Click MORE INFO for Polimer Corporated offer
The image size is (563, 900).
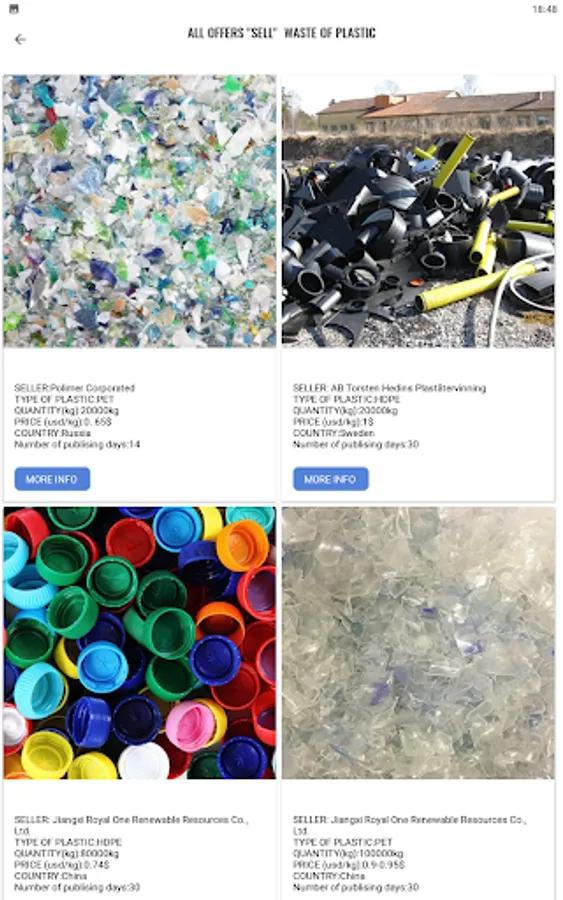pyautogui.click(x=52, y=479)
